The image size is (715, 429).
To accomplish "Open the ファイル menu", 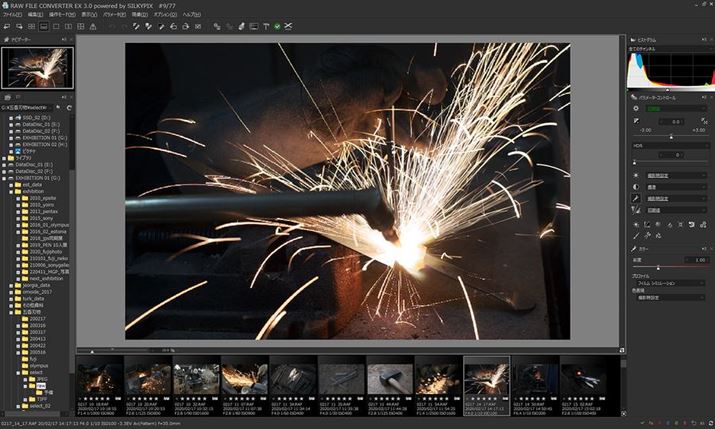I will pyautogui.click(x=12, y=15).
